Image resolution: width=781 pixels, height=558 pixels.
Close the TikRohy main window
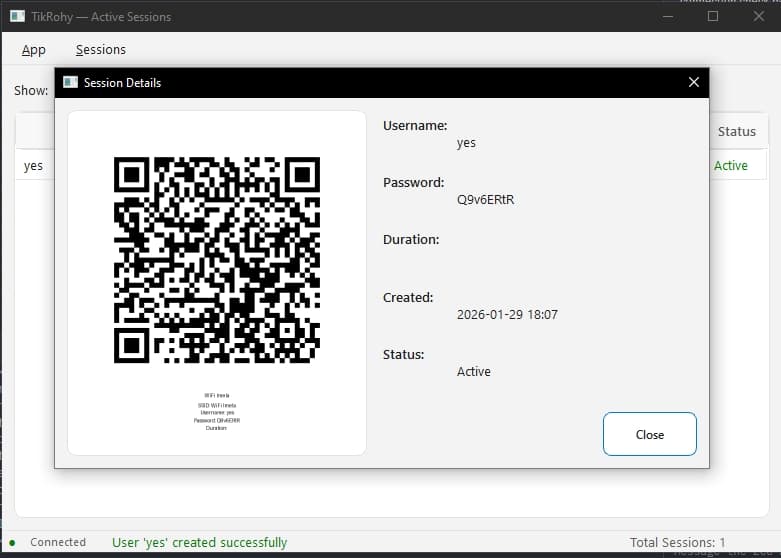(759, 16)
